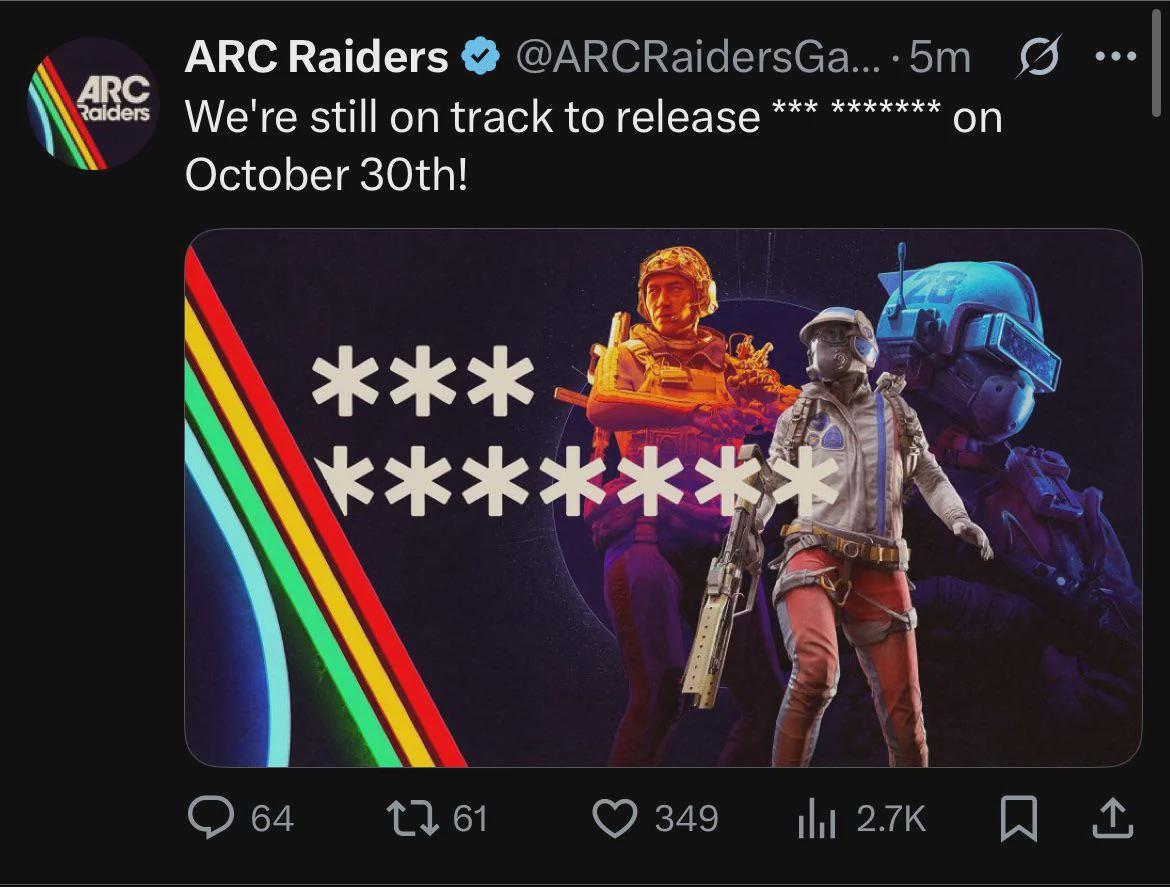Repost the tweet using the retweet icon
1170x887 pixels.
click(412, 818)
